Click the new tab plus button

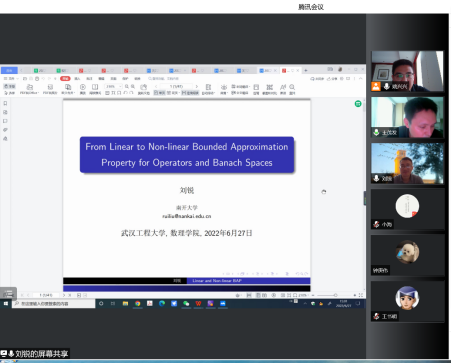tap(306, 70)
